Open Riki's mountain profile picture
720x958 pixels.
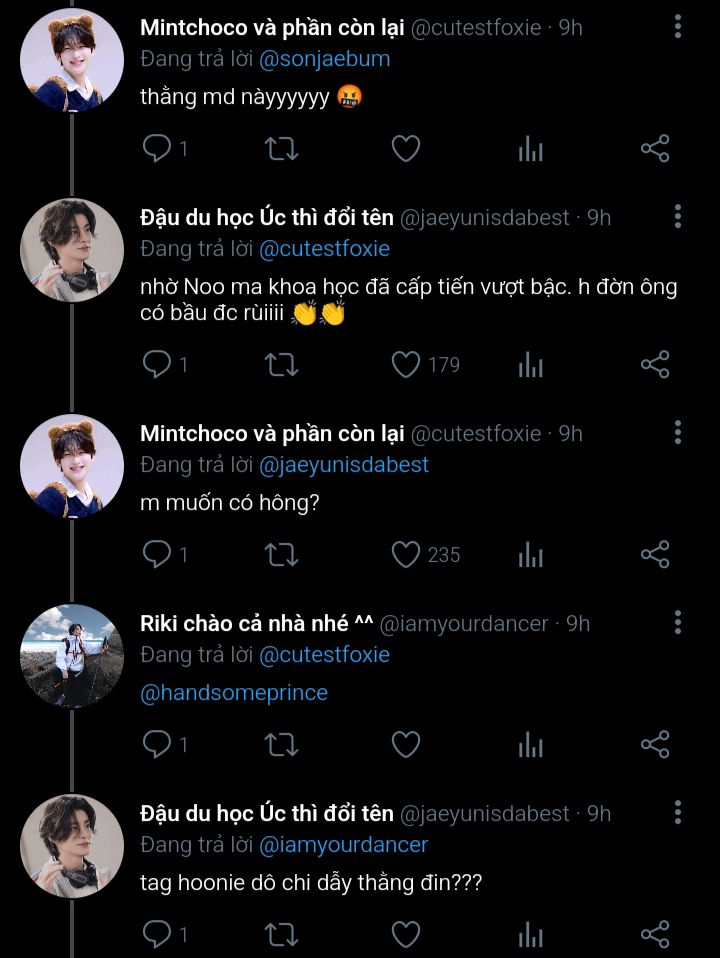click(72, 656)
